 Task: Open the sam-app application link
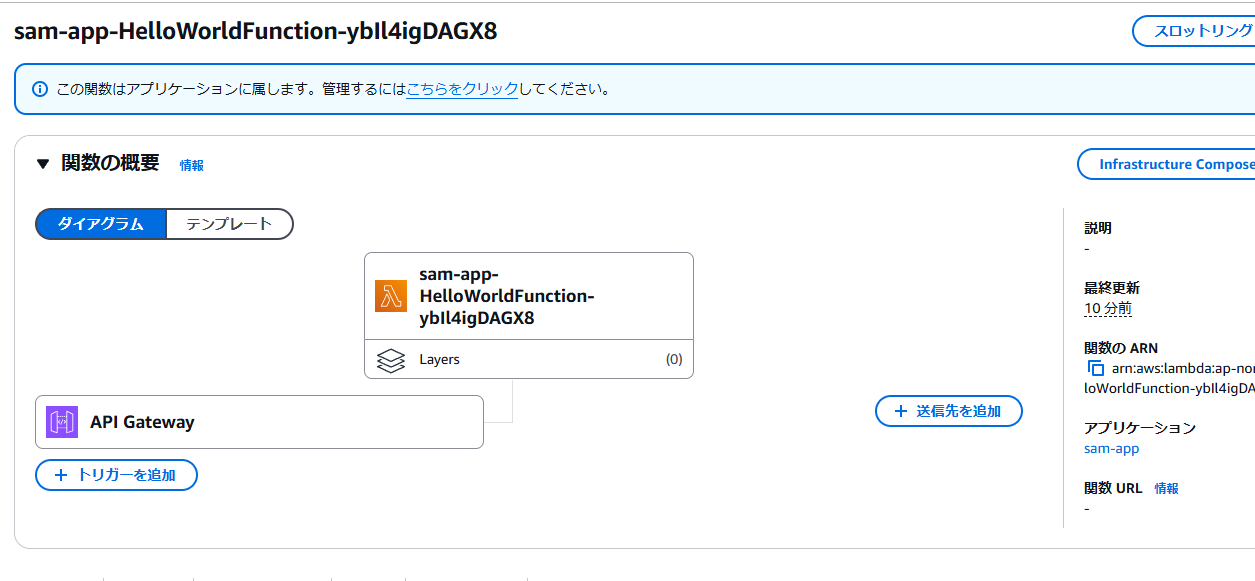[x=1111, y=448]
